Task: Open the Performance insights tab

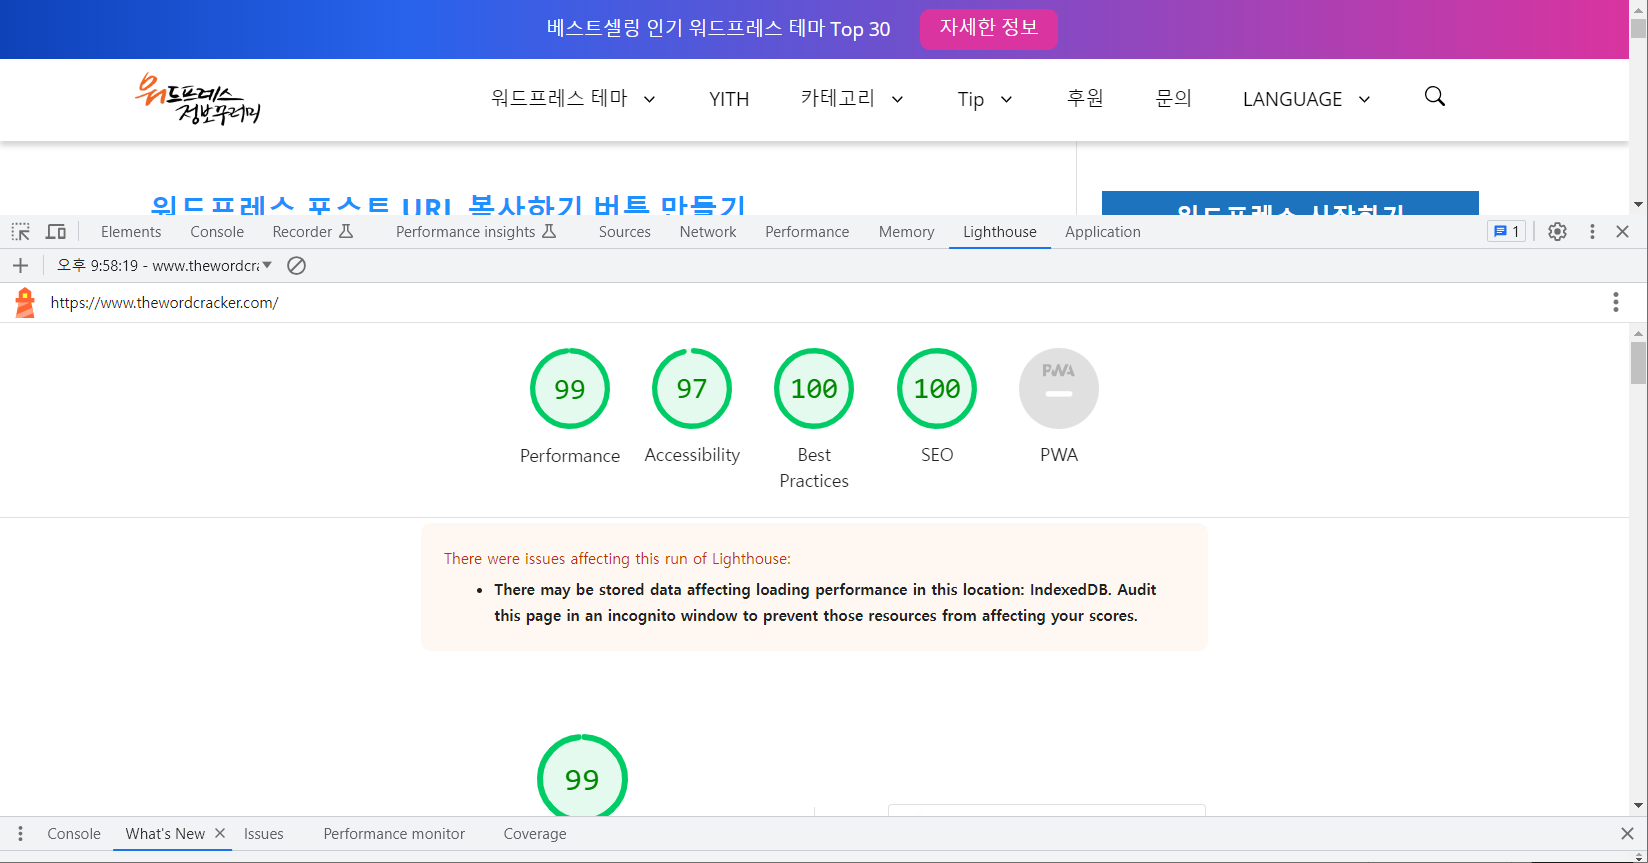Action: point(476,232)
